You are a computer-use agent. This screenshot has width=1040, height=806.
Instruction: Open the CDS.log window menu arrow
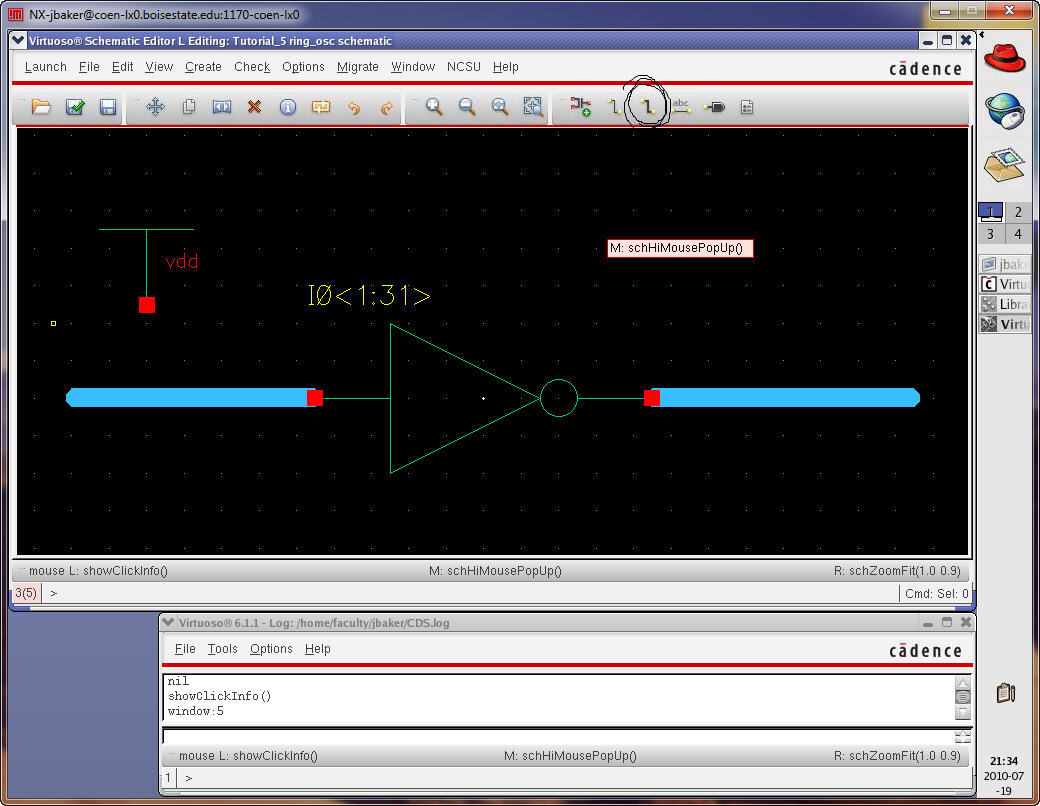[x=170, y=623]
